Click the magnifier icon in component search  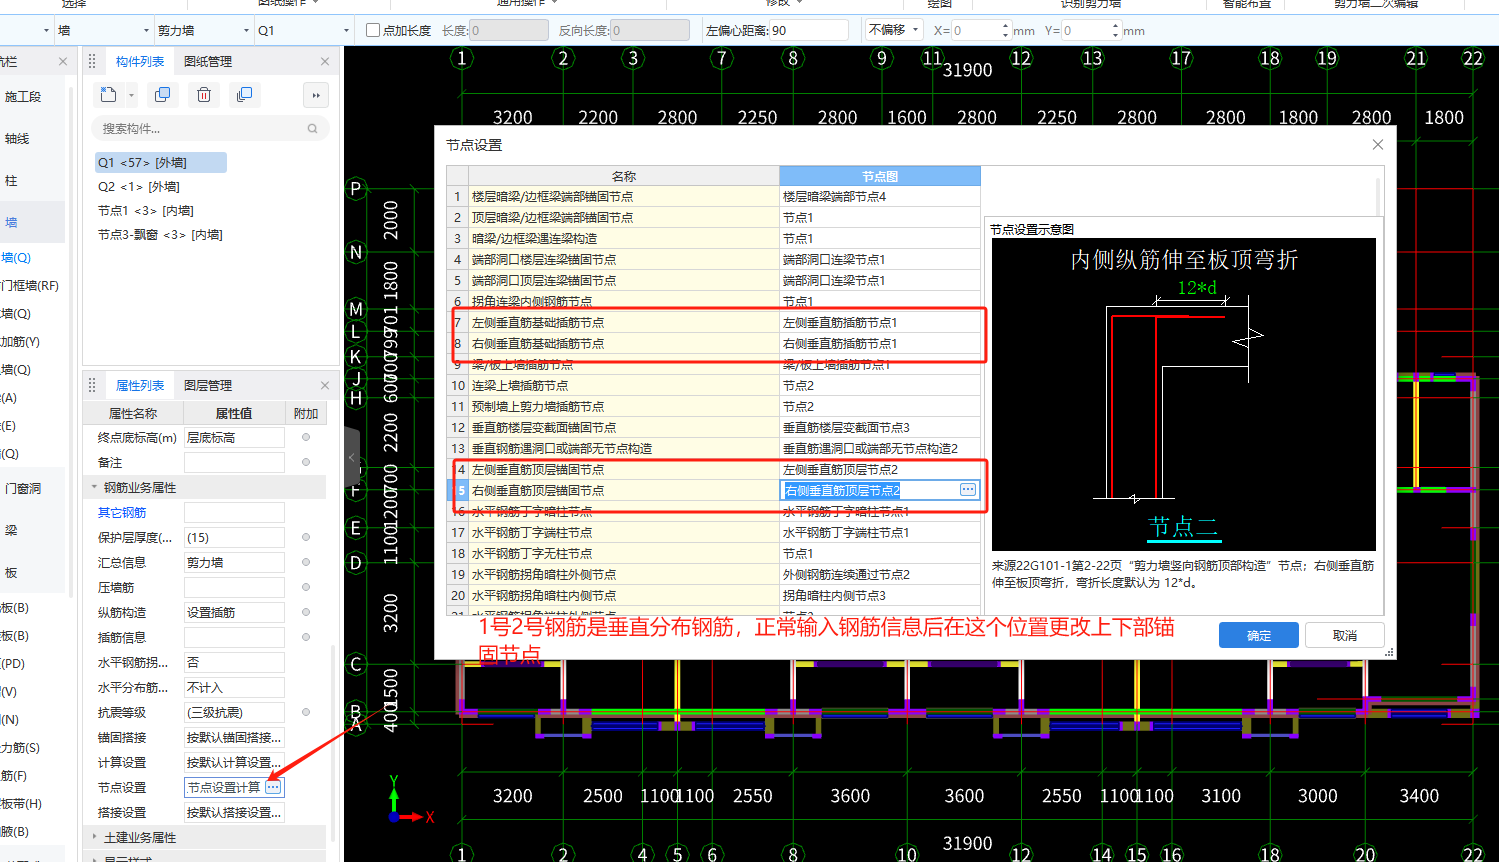coord(313,128)
